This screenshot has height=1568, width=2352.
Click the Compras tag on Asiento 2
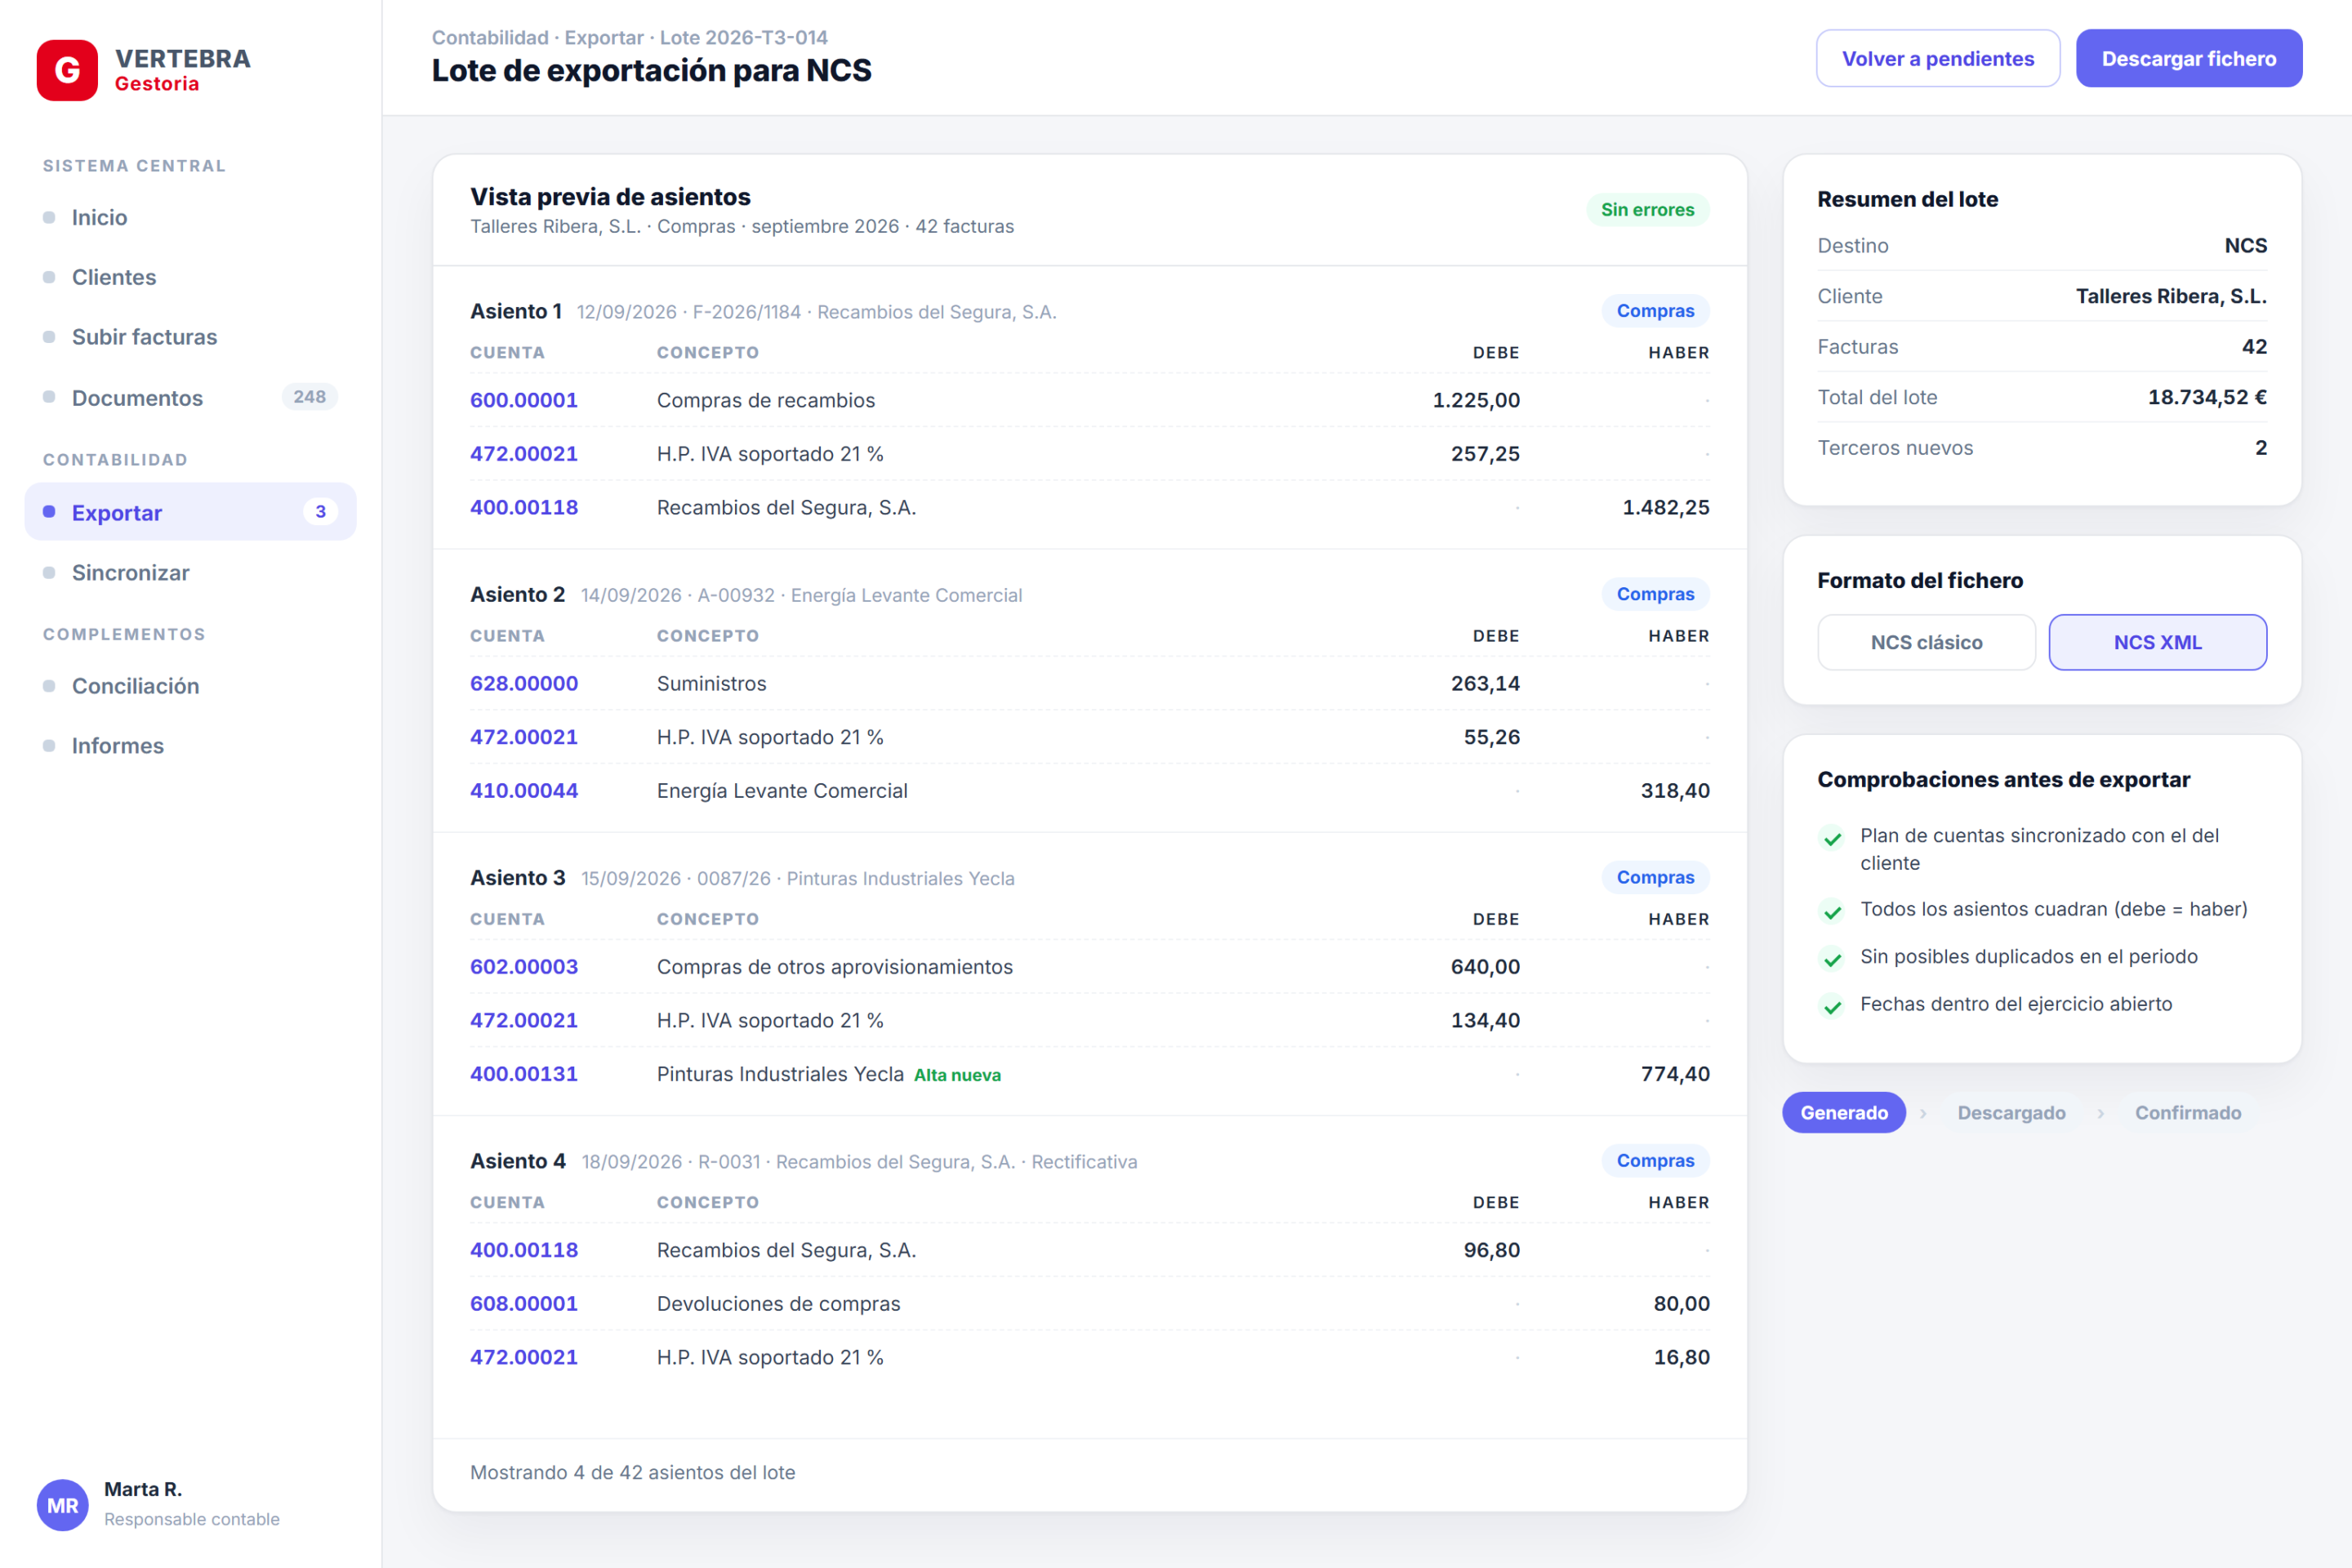[1655, 594]
